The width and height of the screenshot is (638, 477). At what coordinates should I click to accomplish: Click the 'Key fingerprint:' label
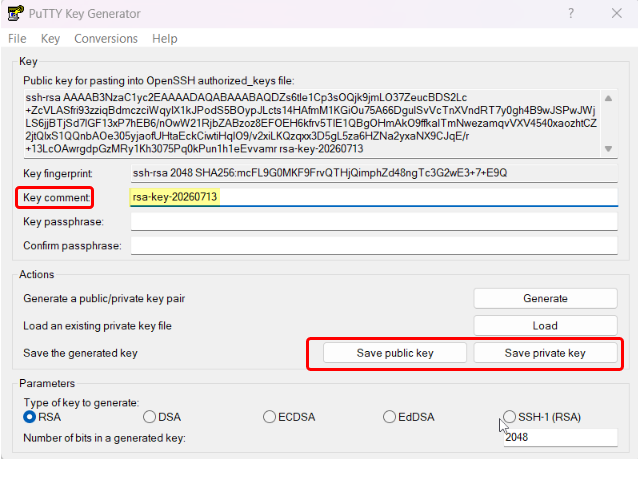58,173
